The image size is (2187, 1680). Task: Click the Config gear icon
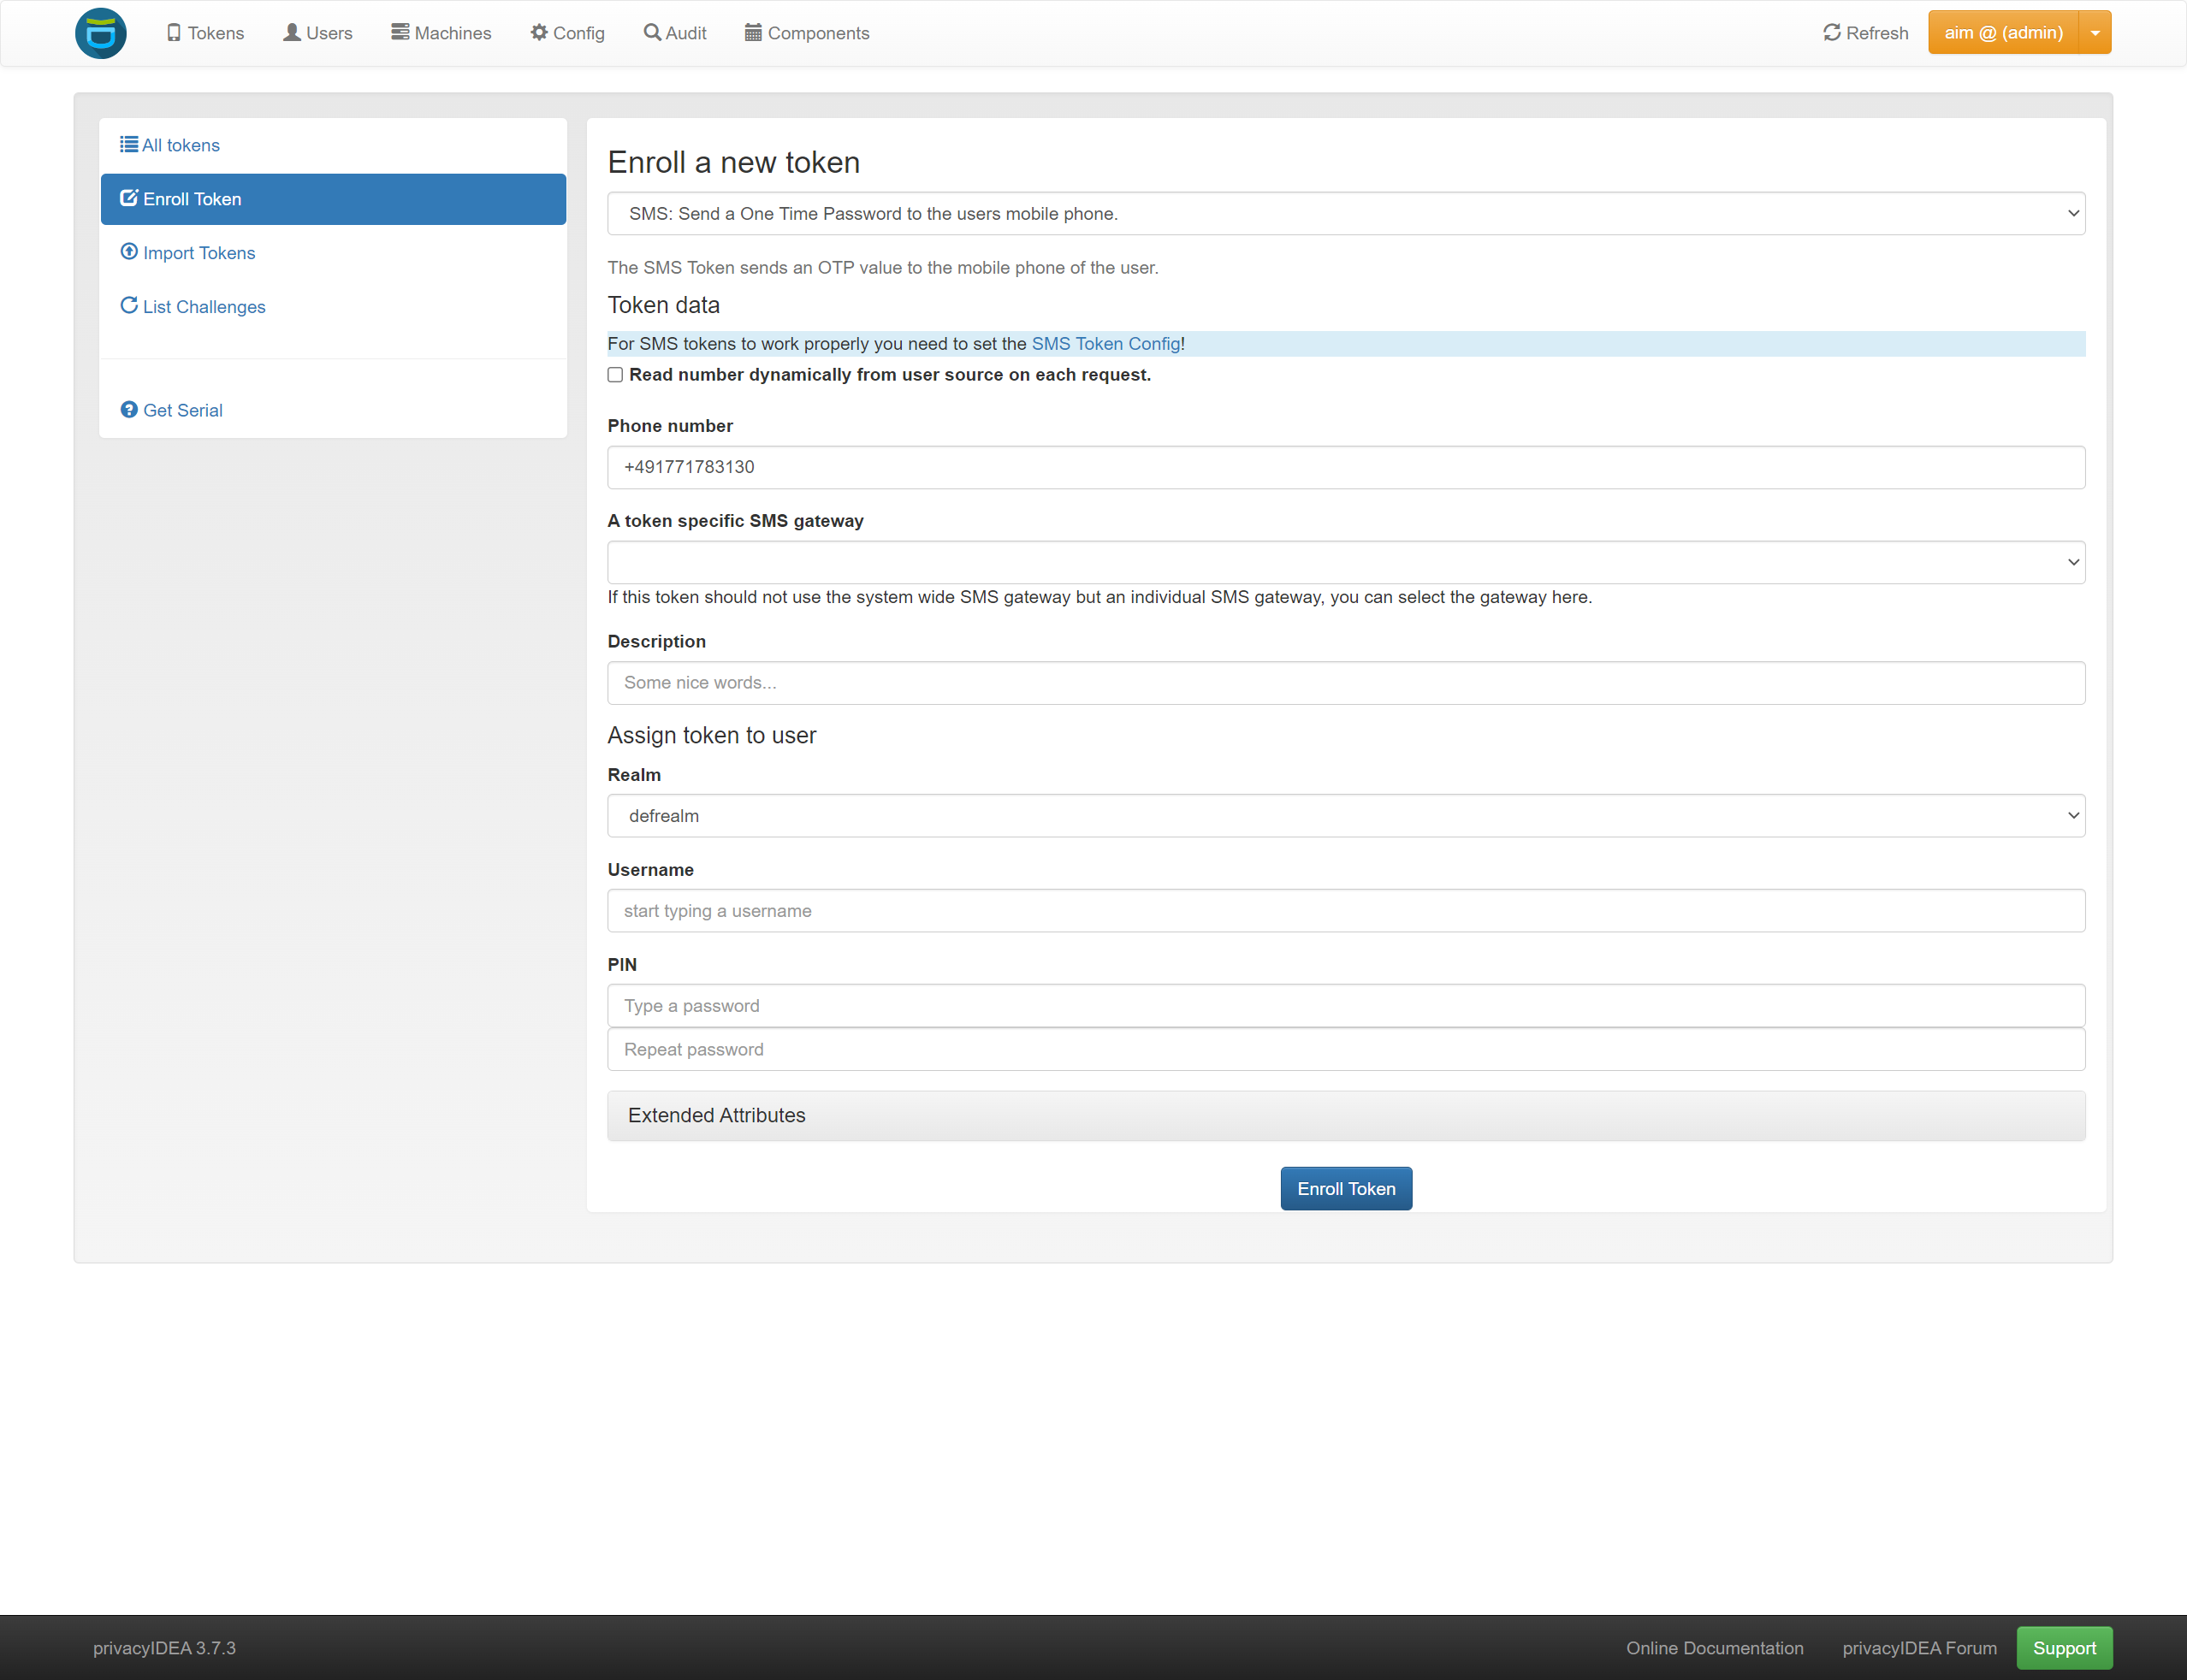pos(539,33)
